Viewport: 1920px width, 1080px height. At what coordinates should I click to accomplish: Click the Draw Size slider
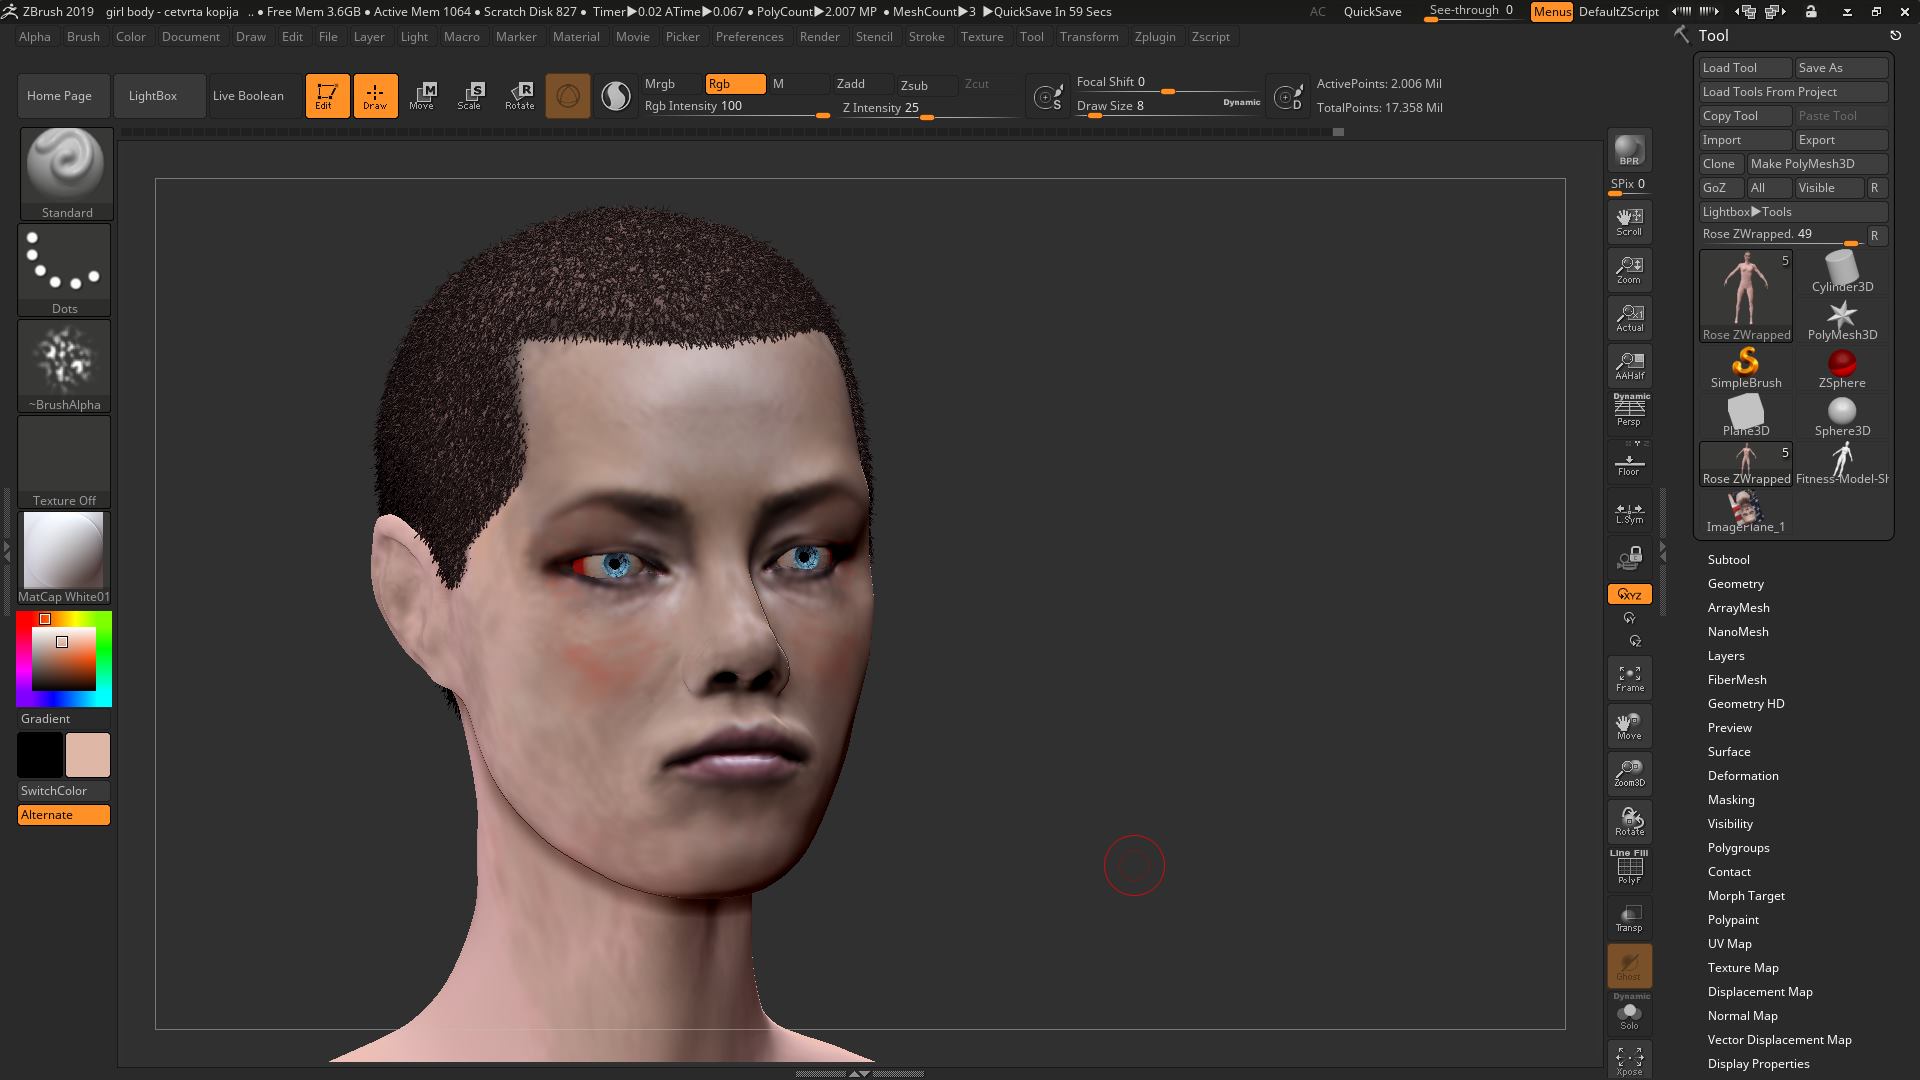tap(1168, 106)
